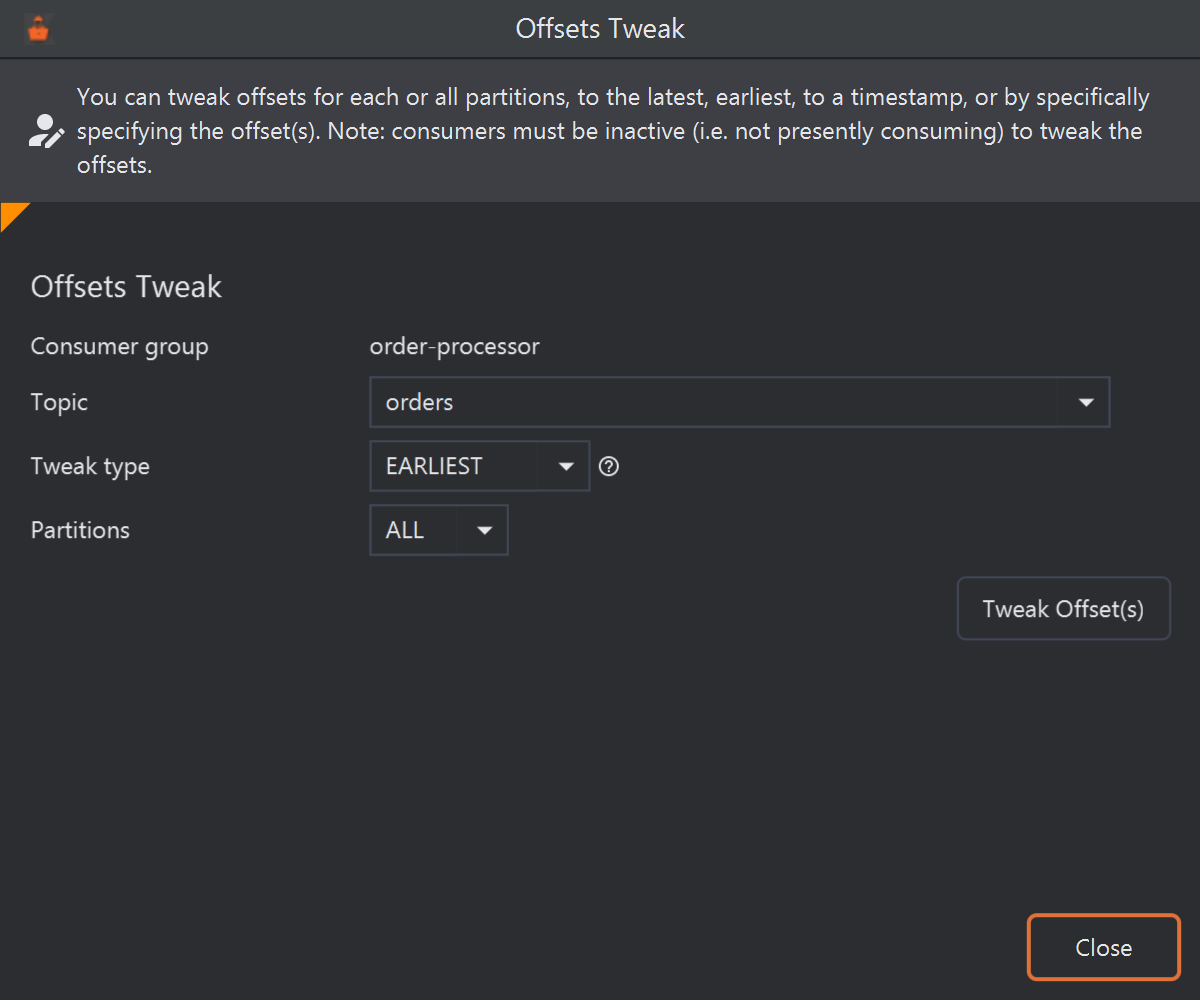Click the order-processor consumer group value

[455, 347]
